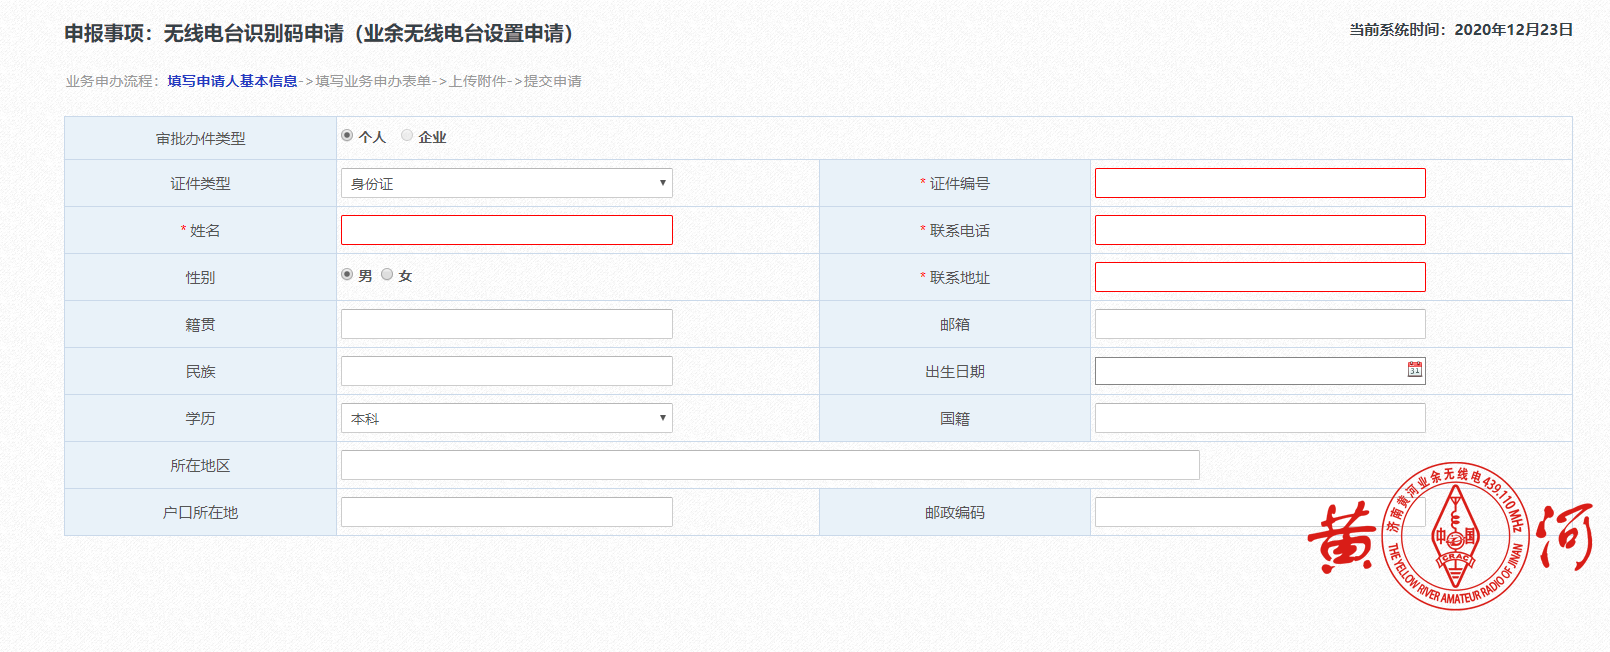Focus the 证件编号 input field
The width and height of the screenshot is (1610, 652).
click(1259, 183)
